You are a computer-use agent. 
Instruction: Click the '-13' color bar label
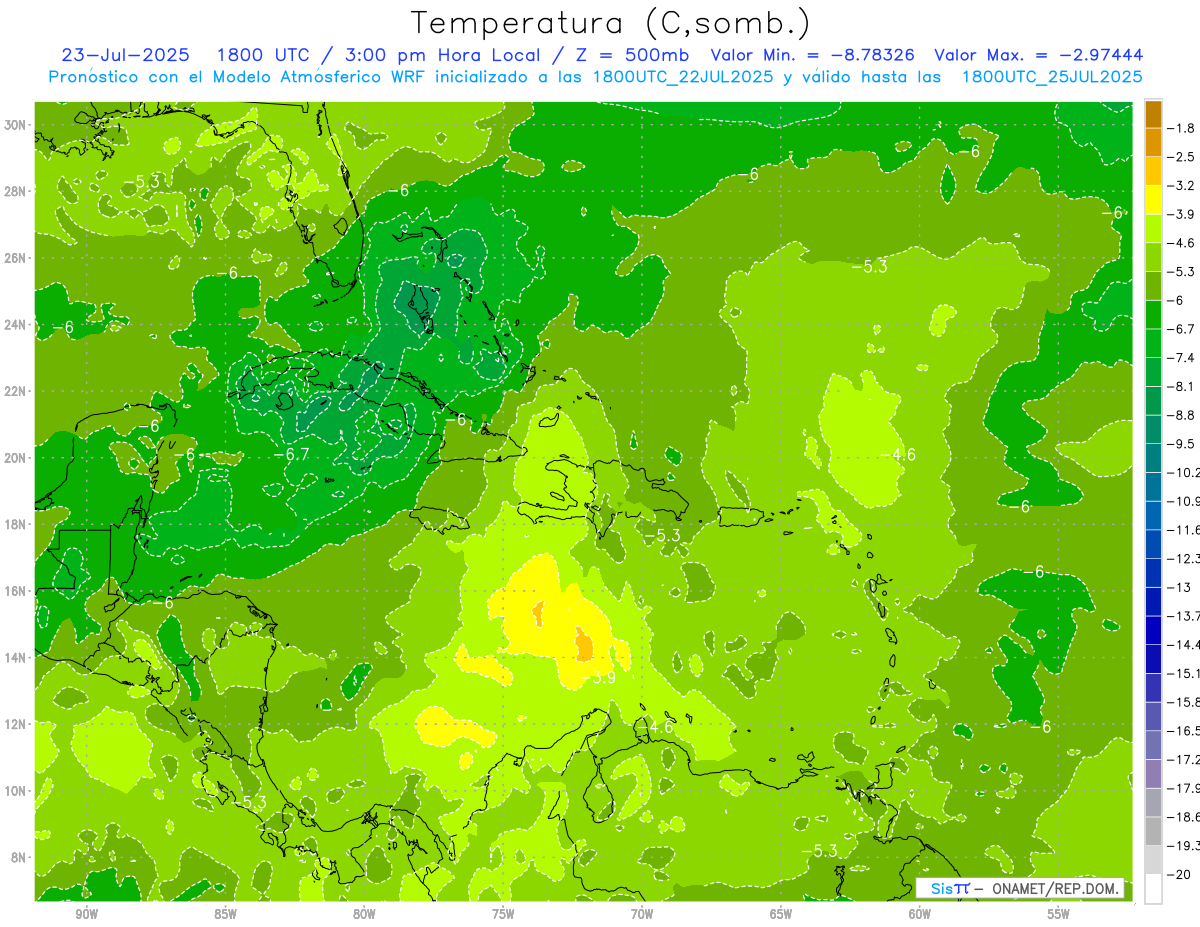(1180, 588)
